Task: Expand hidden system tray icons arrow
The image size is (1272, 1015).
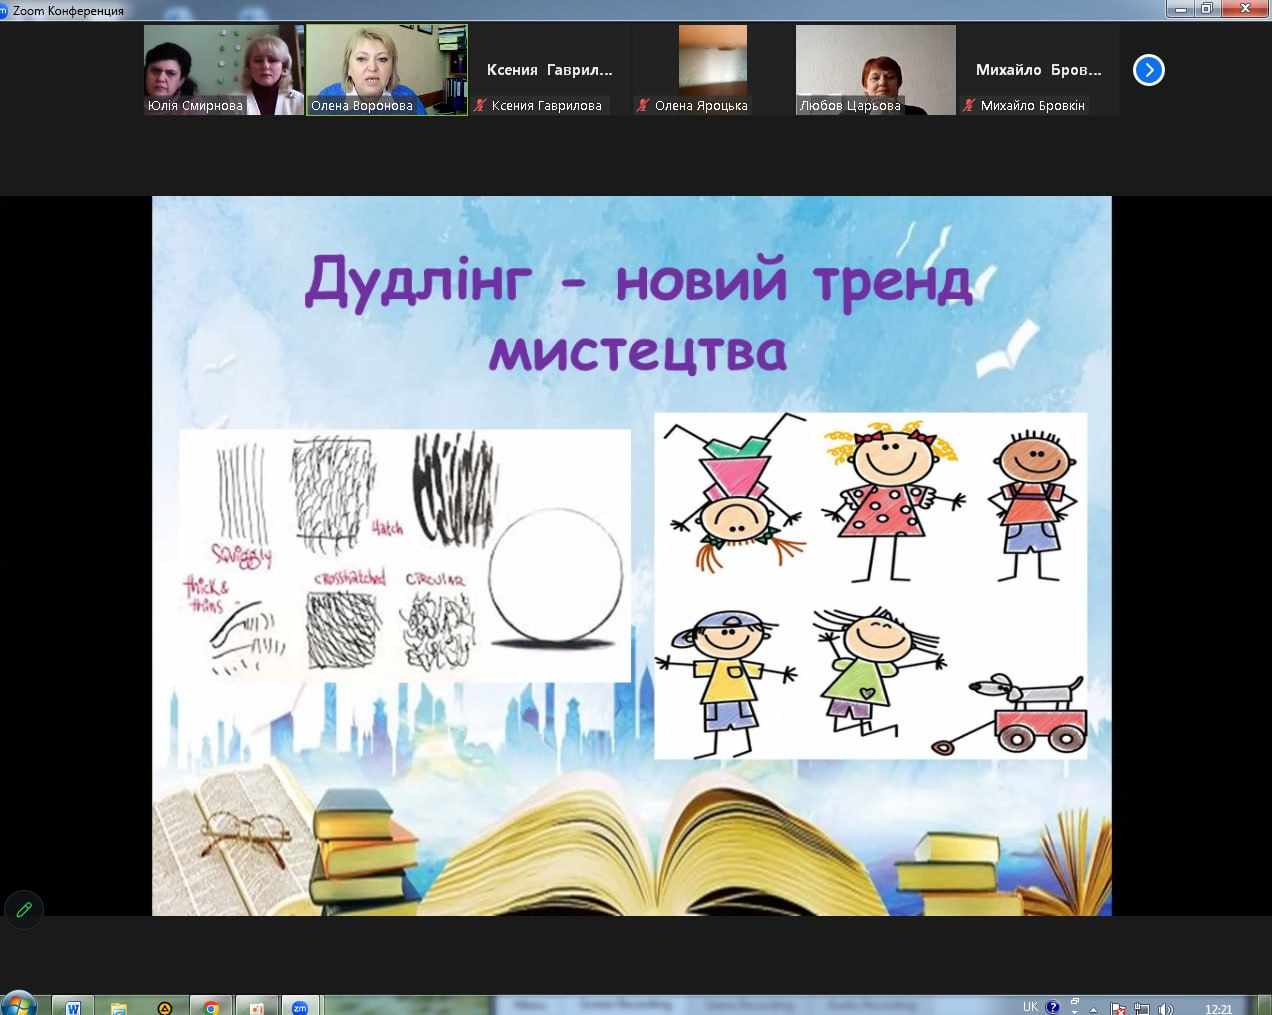Action: pyautogui.click(x=1093, y=1008)
